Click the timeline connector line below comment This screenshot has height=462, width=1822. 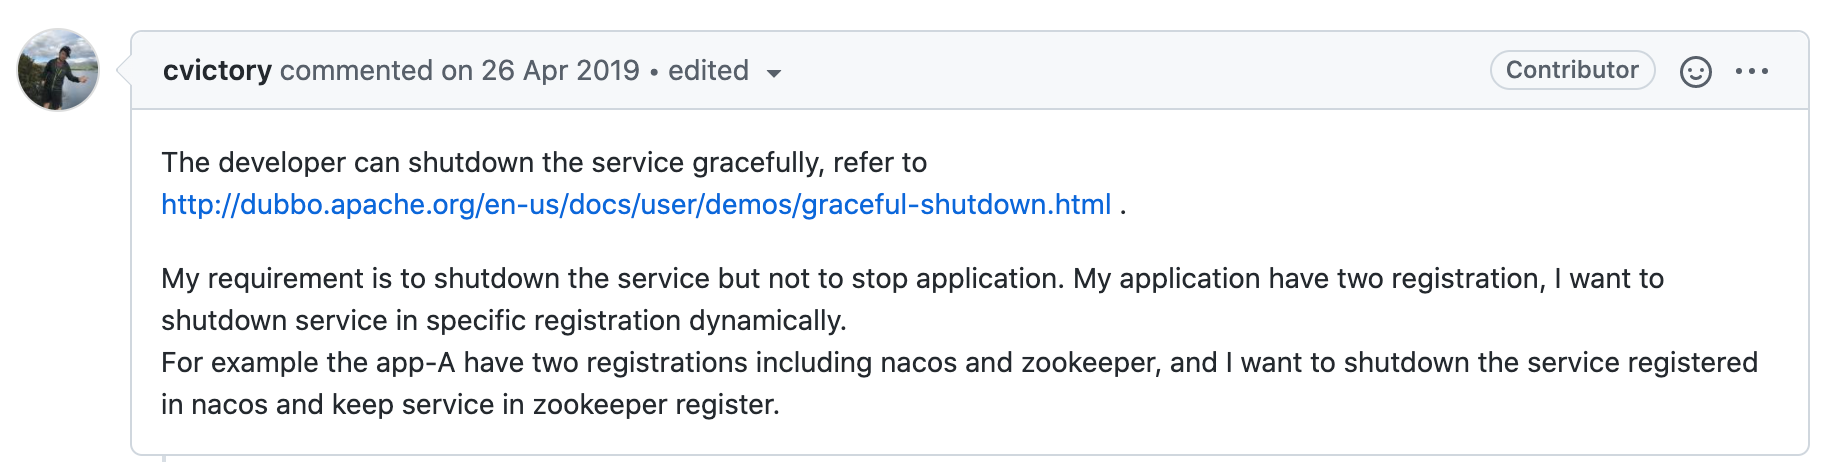pyautogui.click(x=164, y=458)
